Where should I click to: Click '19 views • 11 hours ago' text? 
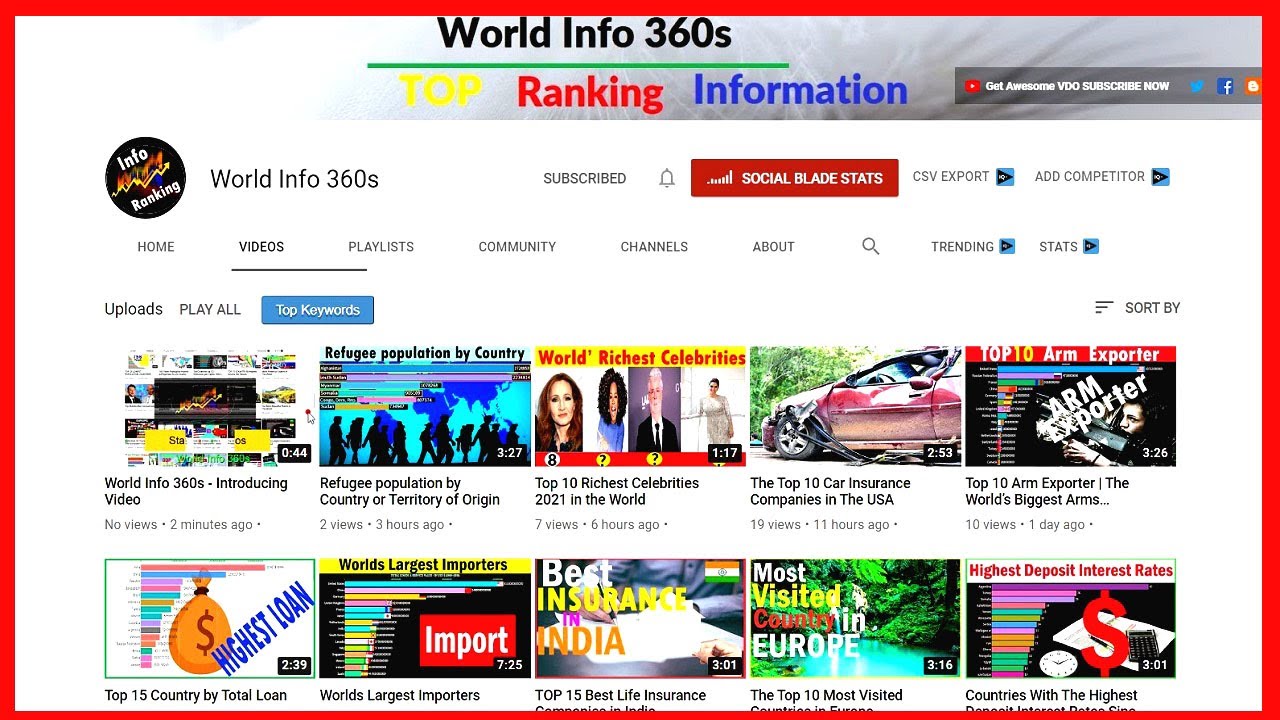820,525
